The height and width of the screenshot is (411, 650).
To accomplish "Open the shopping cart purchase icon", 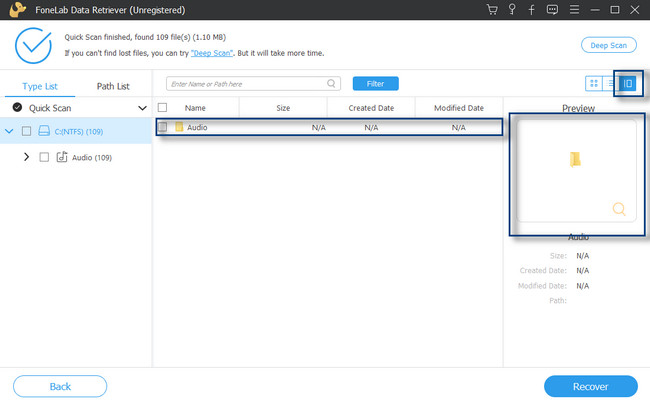I will point(492,10).
